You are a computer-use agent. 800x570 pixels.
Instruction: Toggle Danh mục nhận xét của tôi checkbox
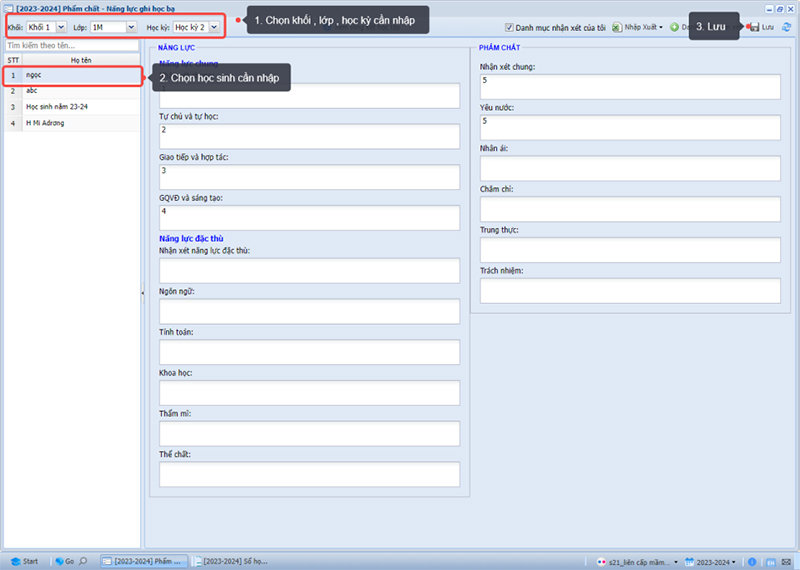coord(509,28)
